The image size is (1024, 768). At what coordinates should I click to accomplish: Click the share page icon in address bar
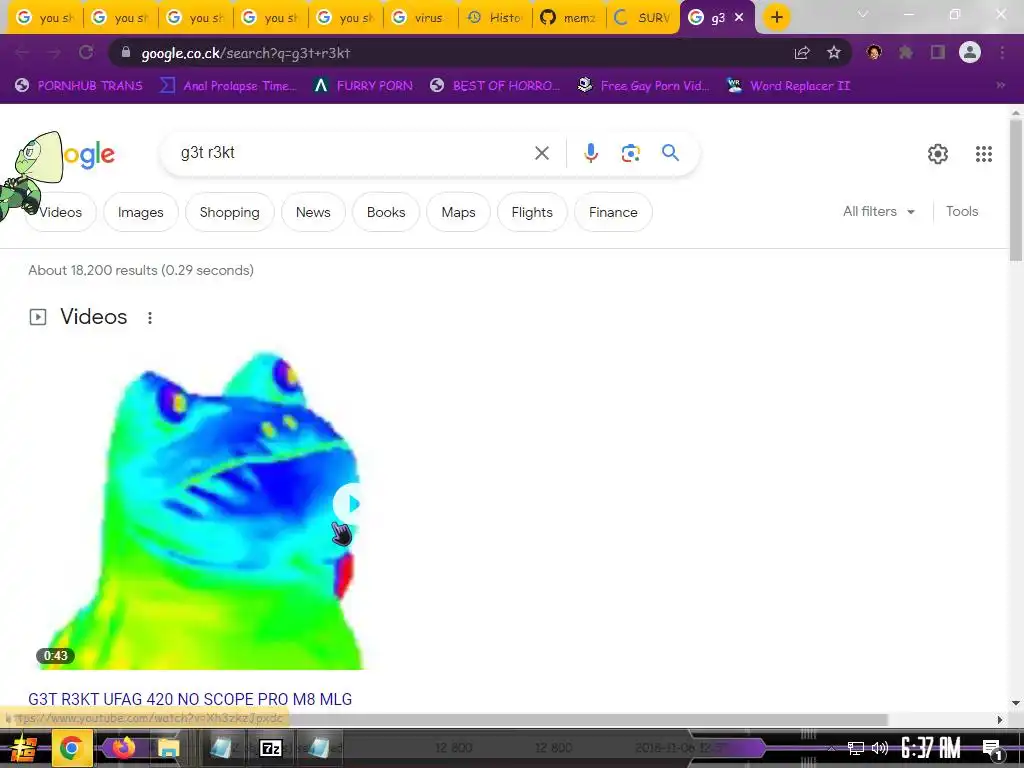(802, 53)
